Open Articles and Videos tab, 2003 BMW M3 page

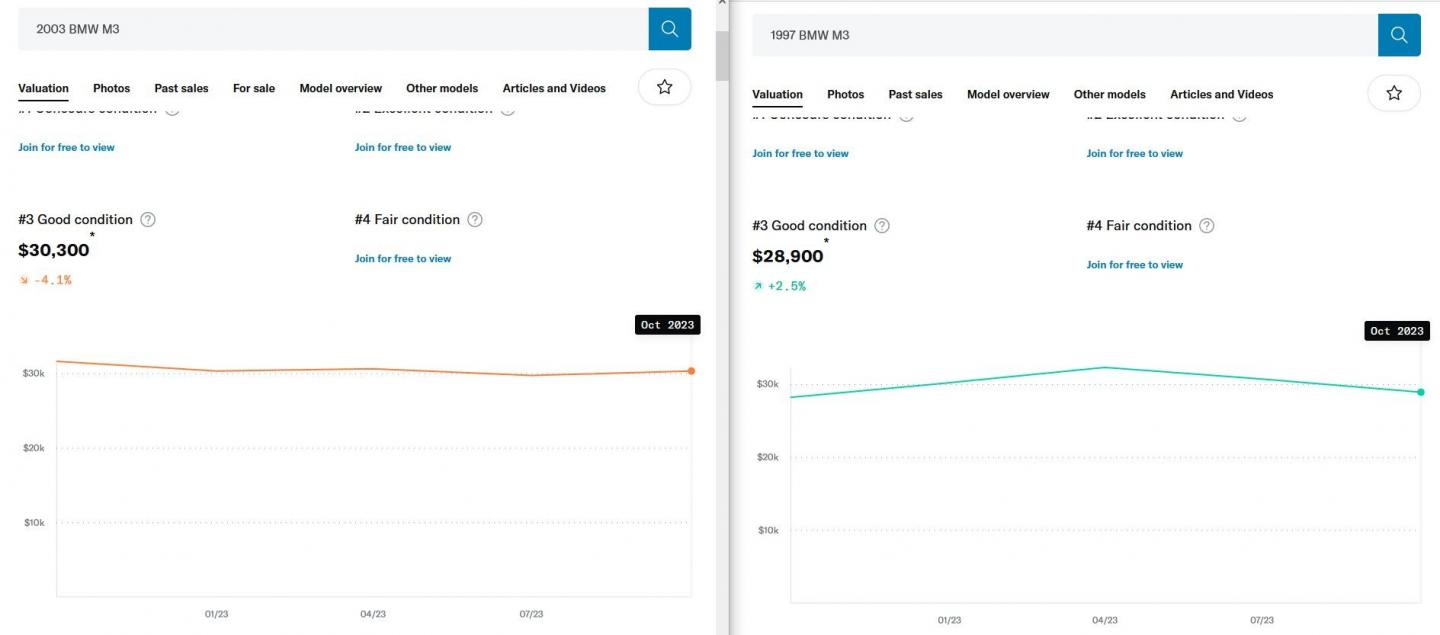[554, 88]
